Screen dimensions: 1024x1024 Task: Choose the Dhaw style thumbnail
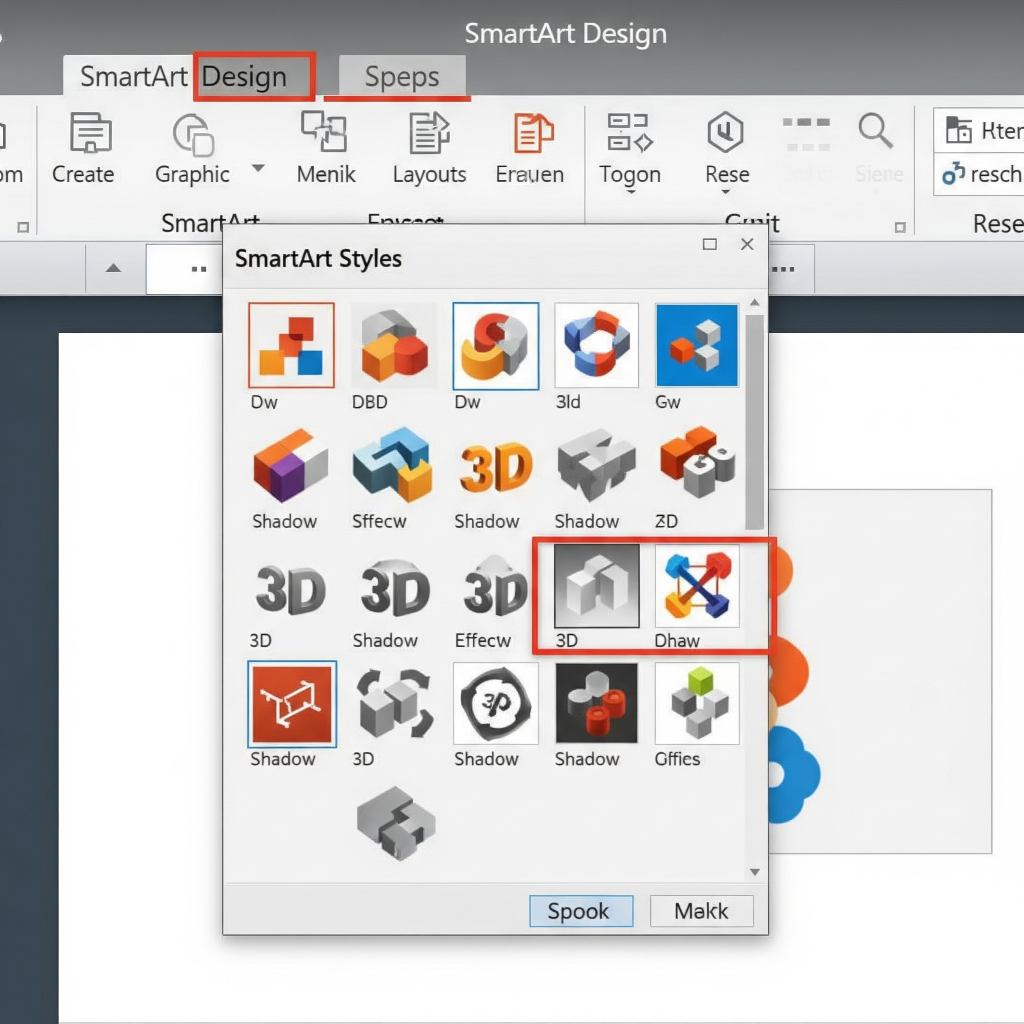point(697,586)
